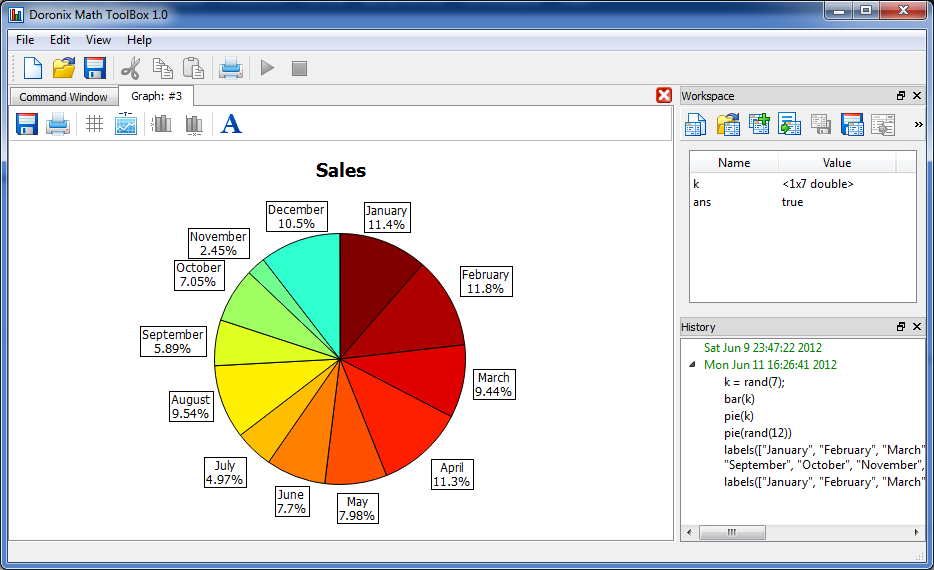The height and width of the screenshot is (570, 934).
Task: Create a new file from main toolbar
Action: pos(33,68)
